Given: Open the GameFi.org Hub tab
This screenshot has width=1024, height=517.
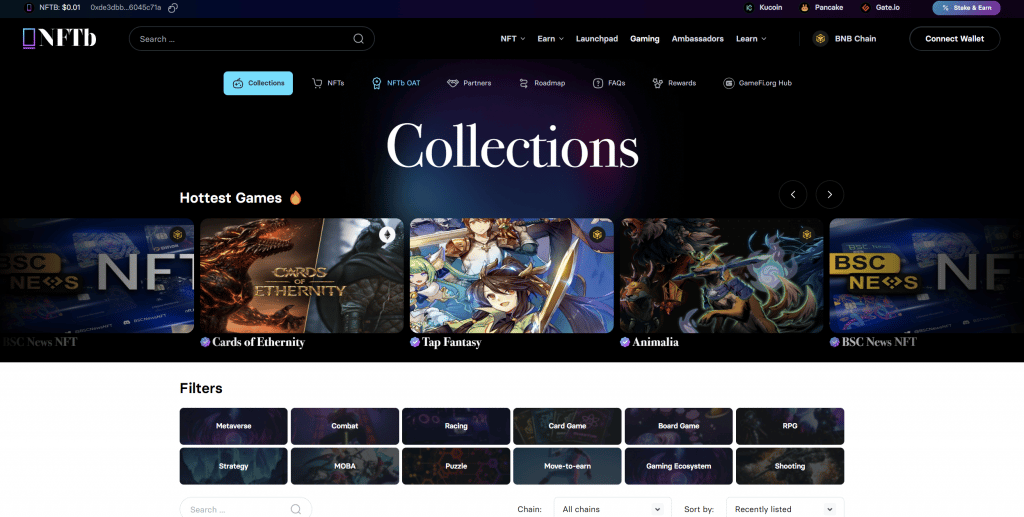Looking at the screenshot, I should pyautogui.click(x=757, y=83).
